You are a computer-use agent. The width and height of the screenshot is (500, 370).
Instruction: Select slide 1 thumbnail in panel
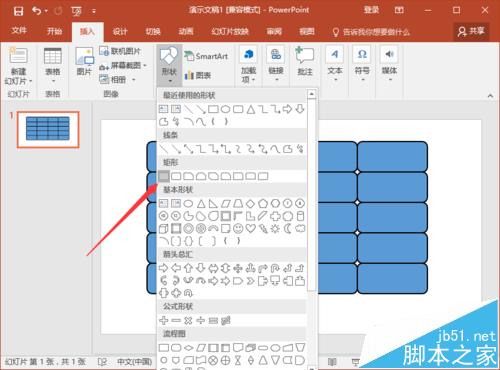[48, 129]
